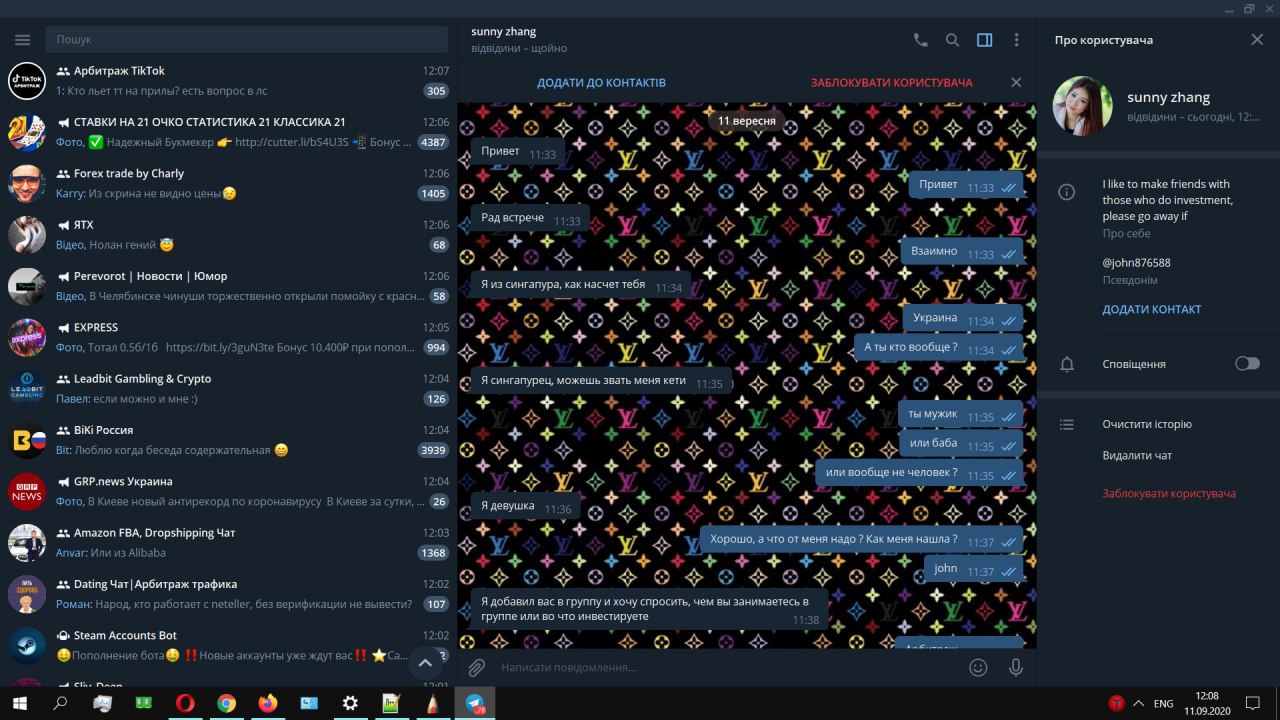The image size is (1280, 720).
Task: Open the hamburger main menu
Action: pyautogui.click(x=23, y=40)
